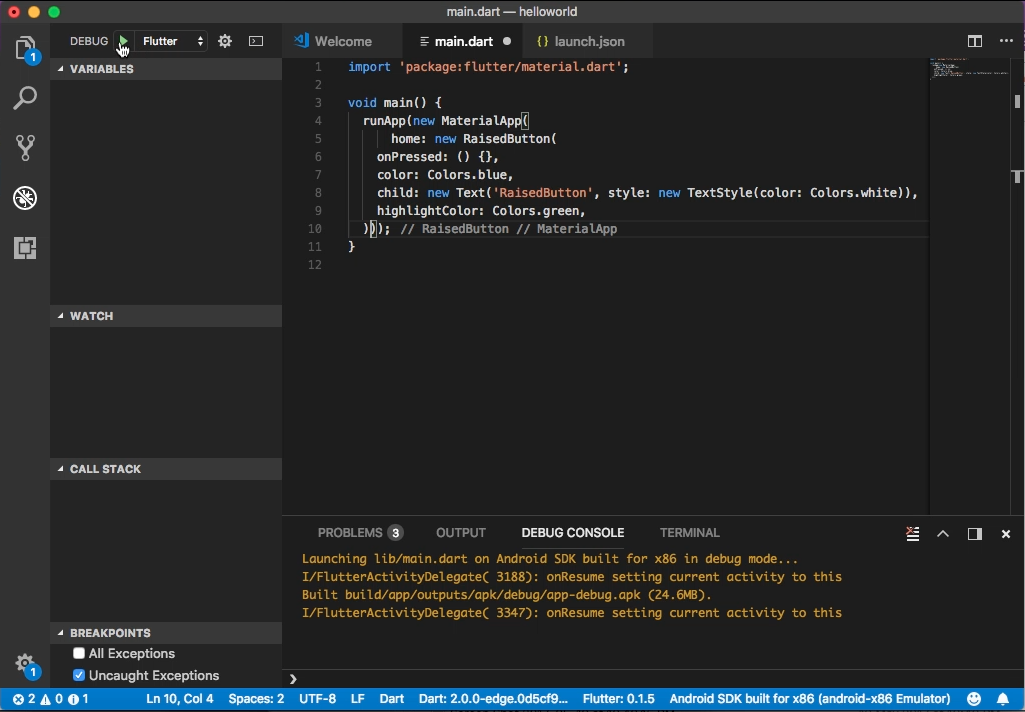Collapse the CALL STACK section

pyautogui.click(x=166, y=469)
